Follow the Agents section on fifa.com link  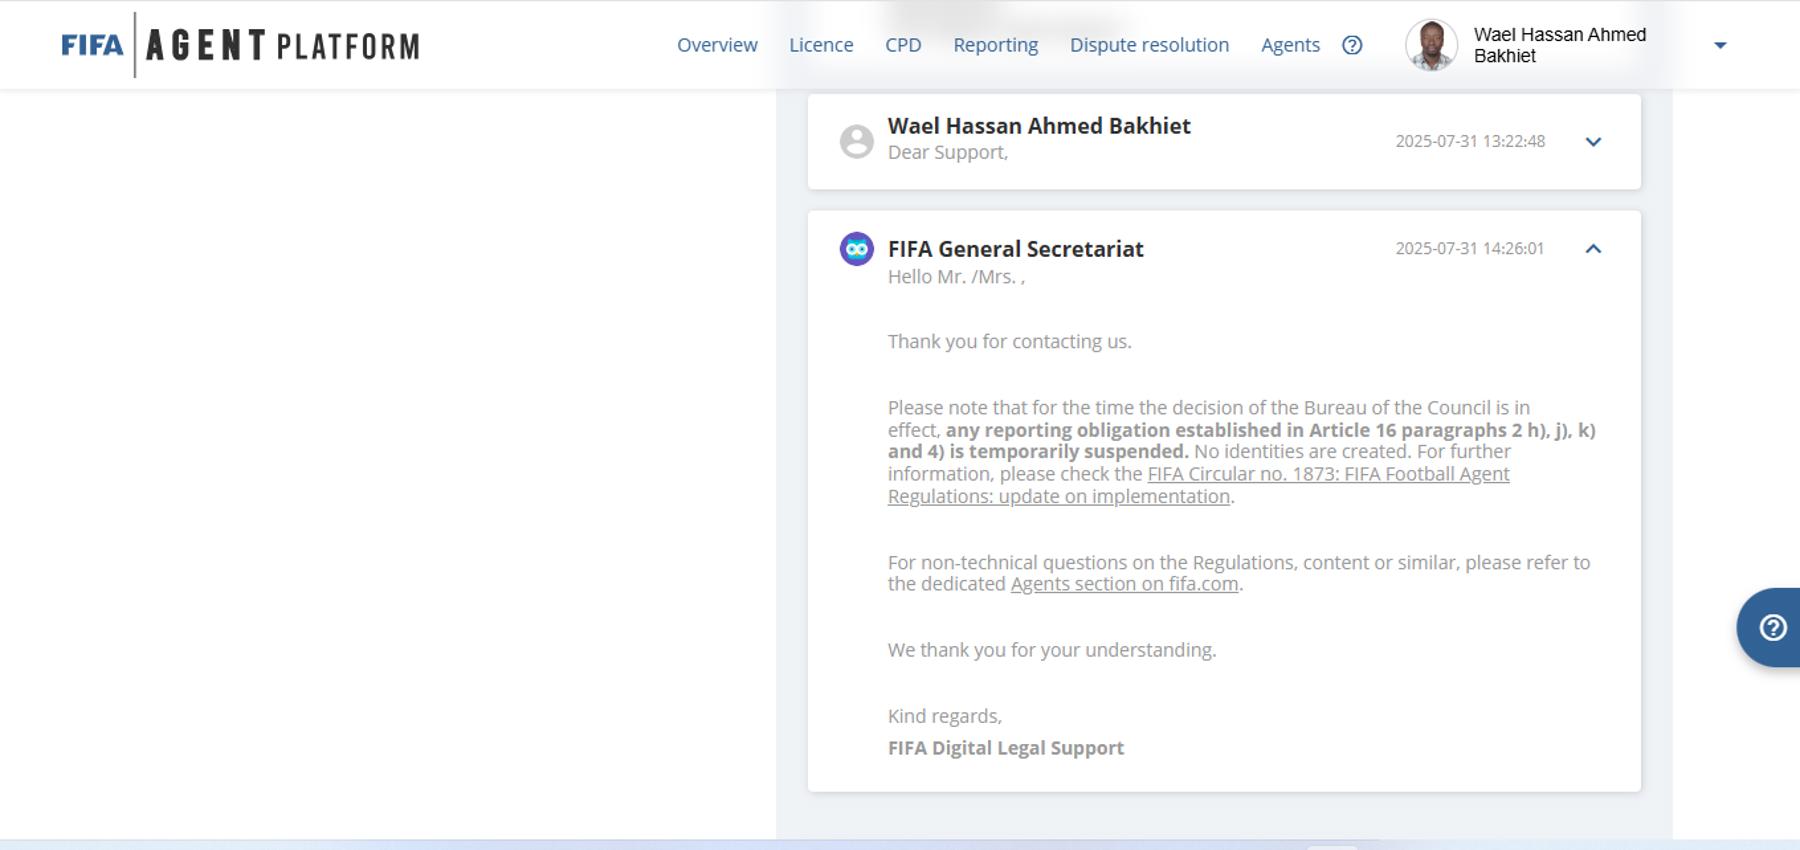[1125, 584]
